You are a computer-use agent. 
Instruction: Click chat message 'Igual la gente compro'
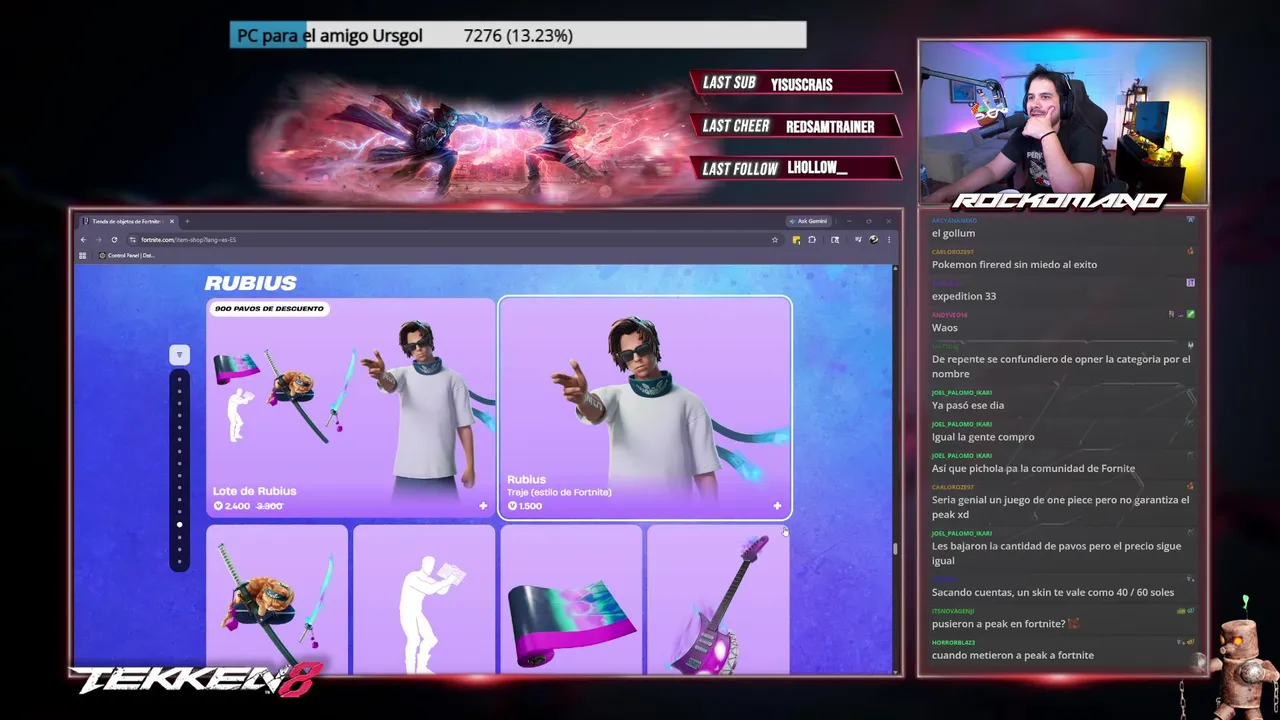click(x=983, y=437)
